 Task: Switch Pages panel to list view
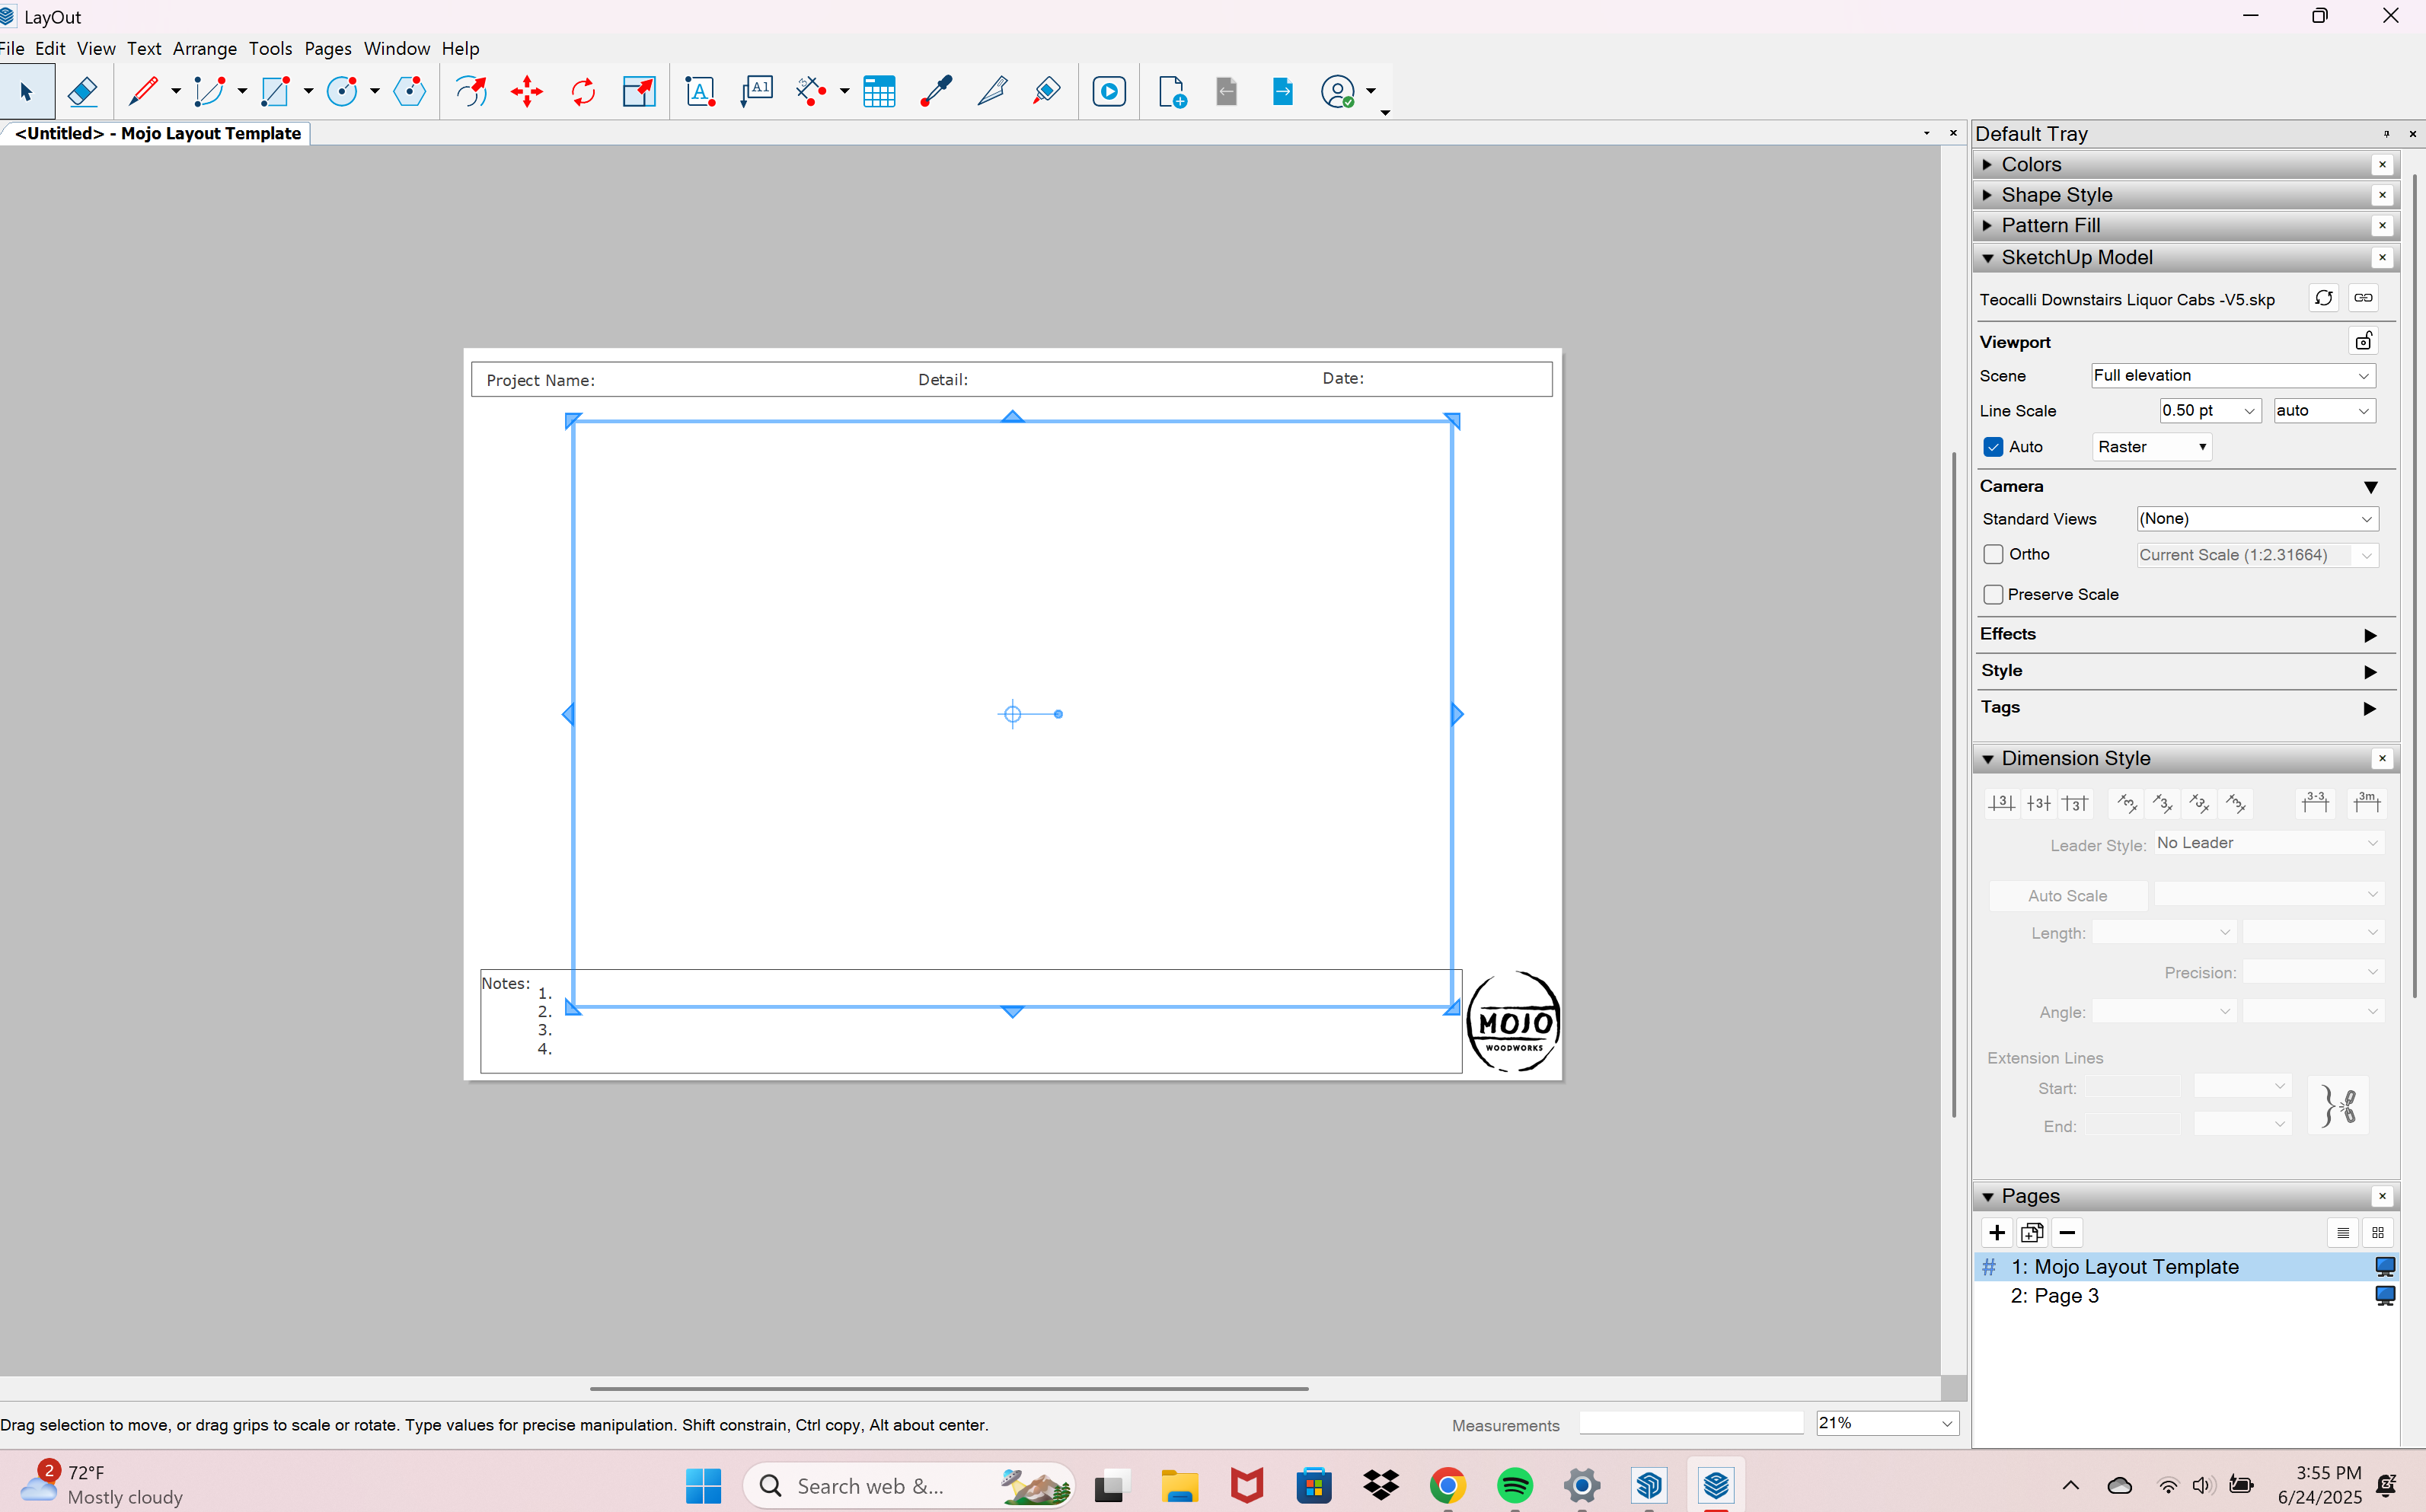pyautogui.click(x=2343, y=1233)
